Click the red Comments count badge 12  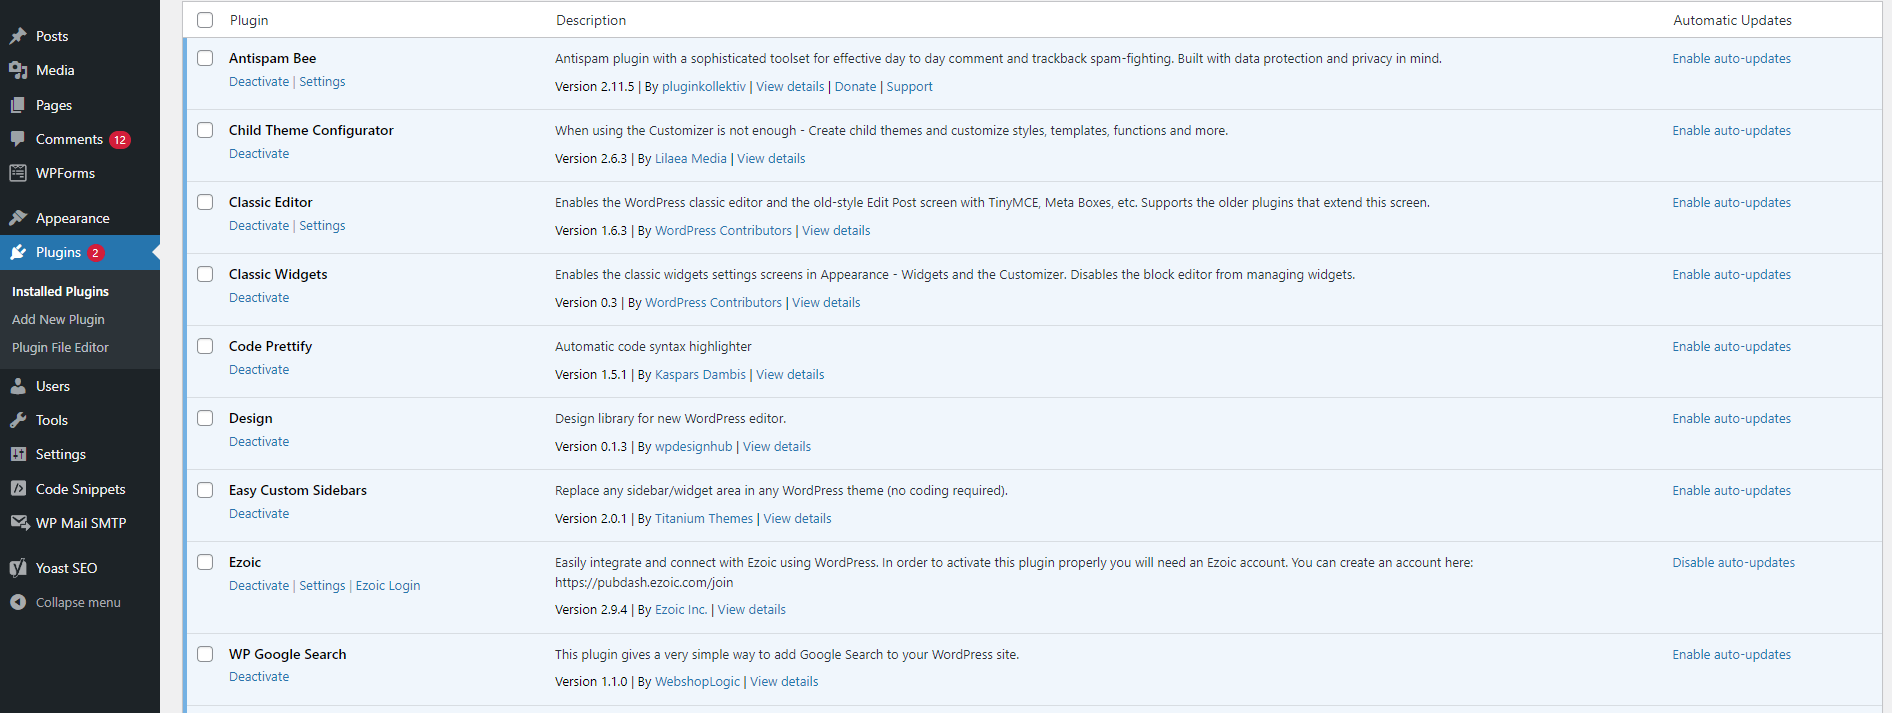click(120, 140)
